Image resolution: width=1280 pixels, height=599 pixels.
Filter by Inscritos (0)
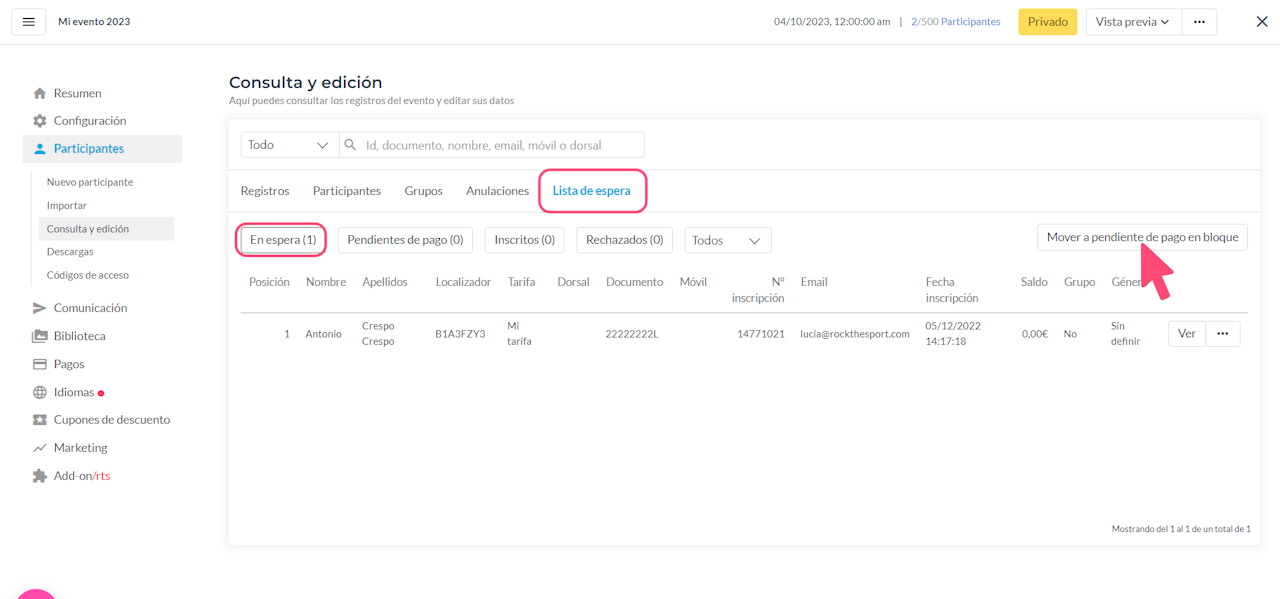pyautogui.click(x=525, y=240)
